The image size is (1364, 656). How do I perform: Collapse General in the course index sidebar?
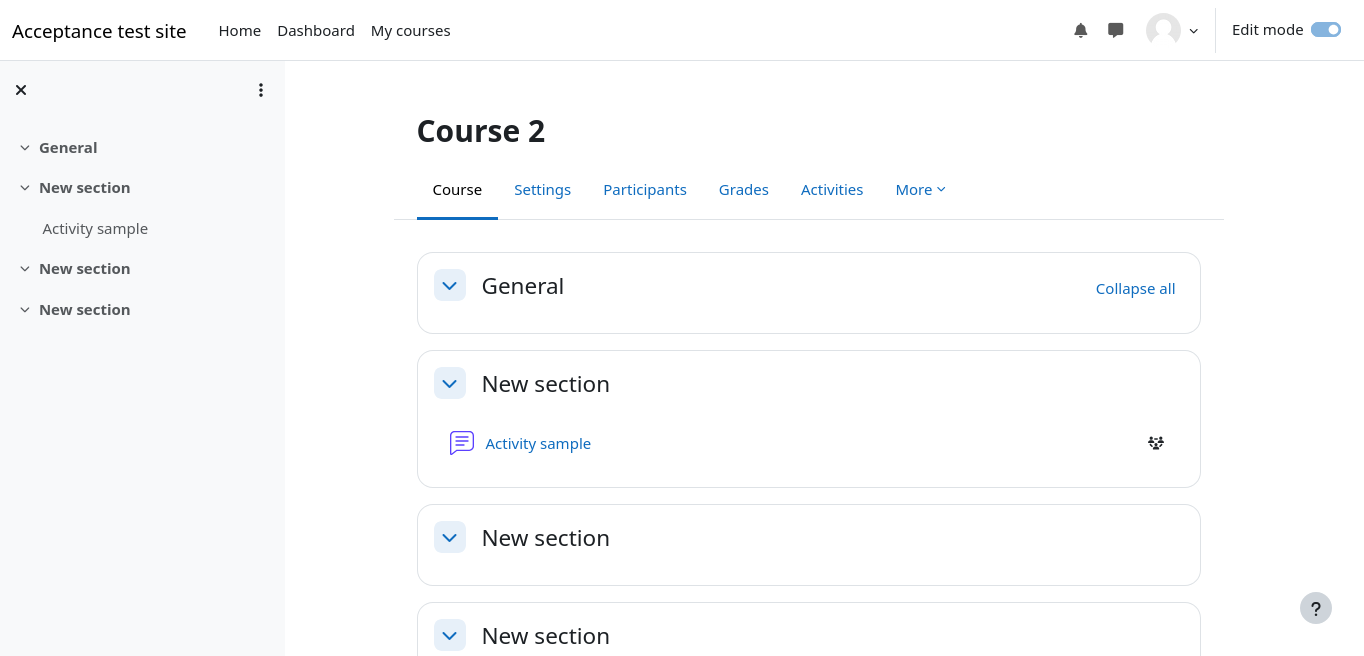click(25, 148)
